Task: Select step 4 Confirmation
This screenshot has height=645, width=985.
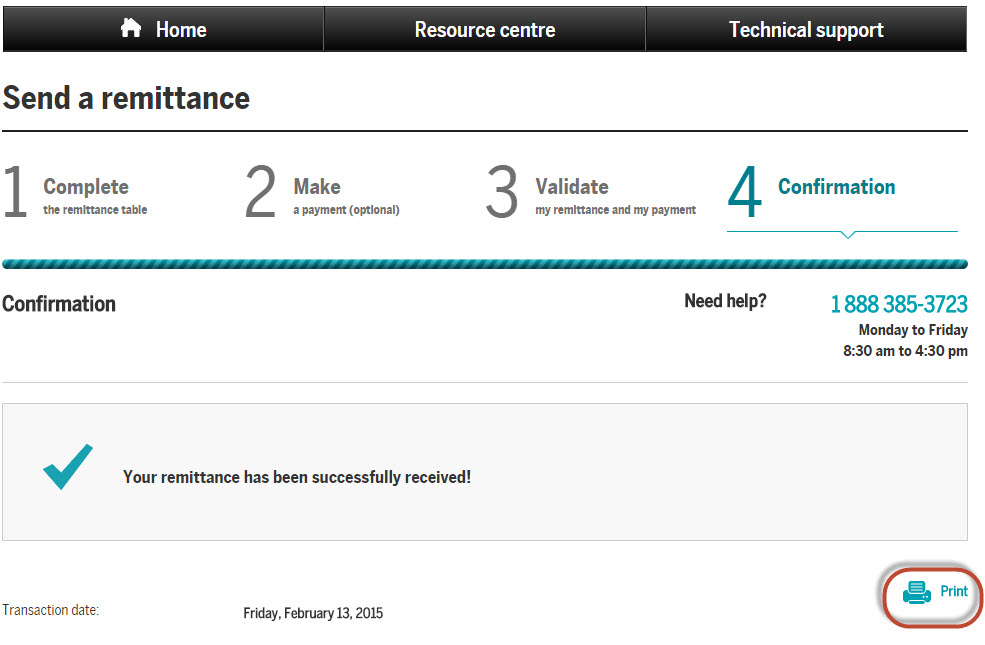Action: click(812, 191)
